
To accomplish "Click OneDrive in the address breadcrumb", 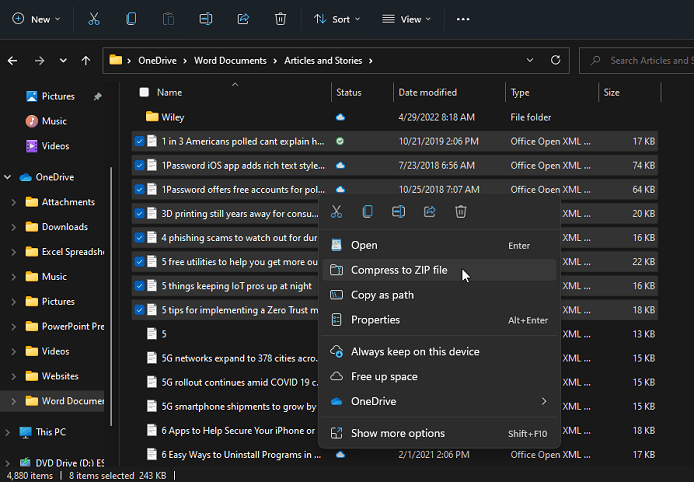I will [x=157, y=61].
